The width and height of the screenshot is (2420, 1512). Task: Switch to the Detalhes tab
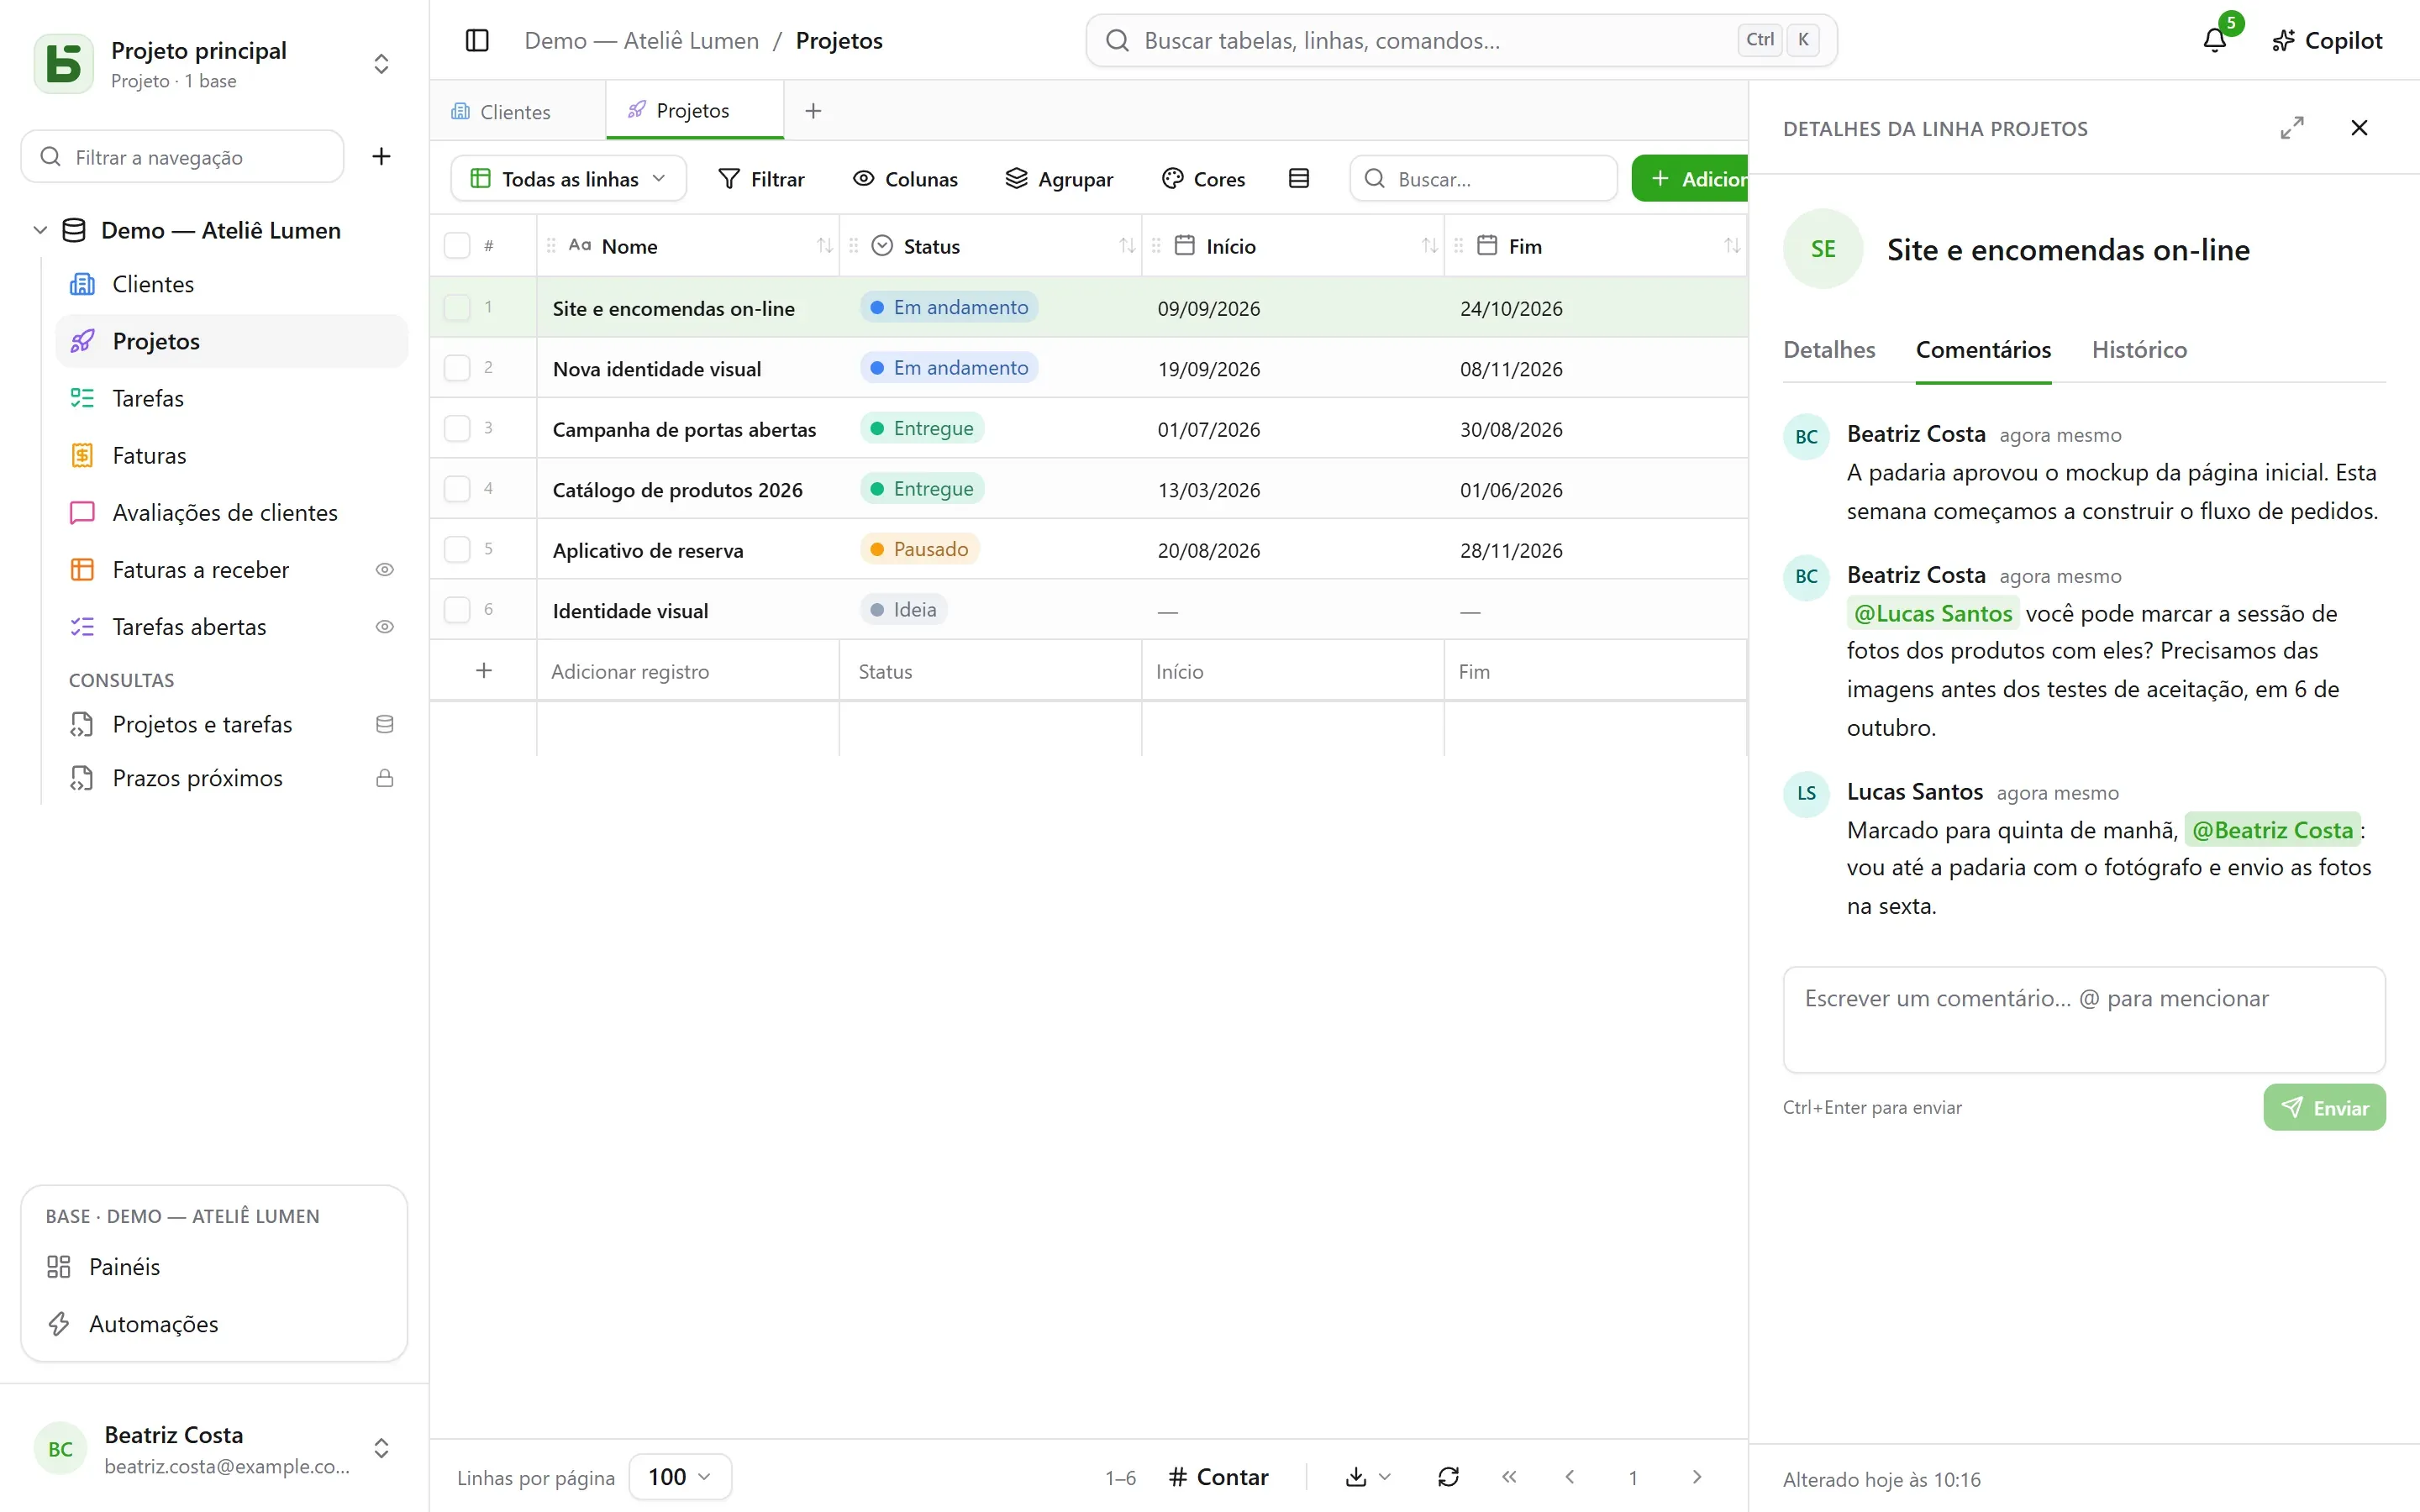pyautogui.click(x=1829, y=349)
